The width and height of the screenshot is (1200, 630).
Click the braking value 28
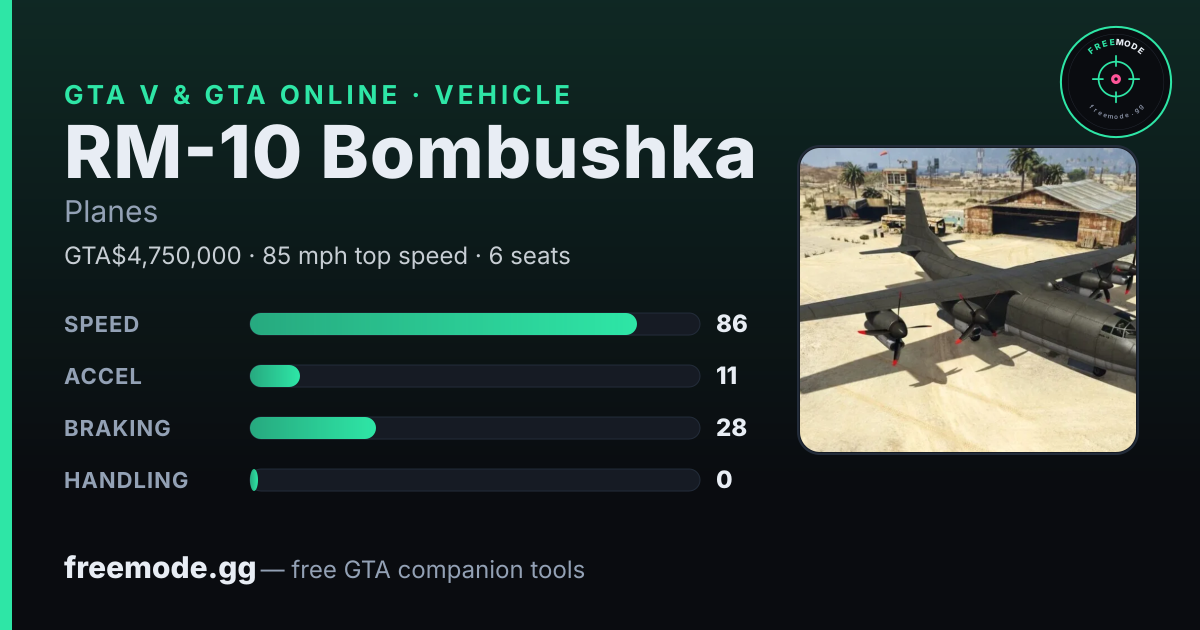[732, 428]
